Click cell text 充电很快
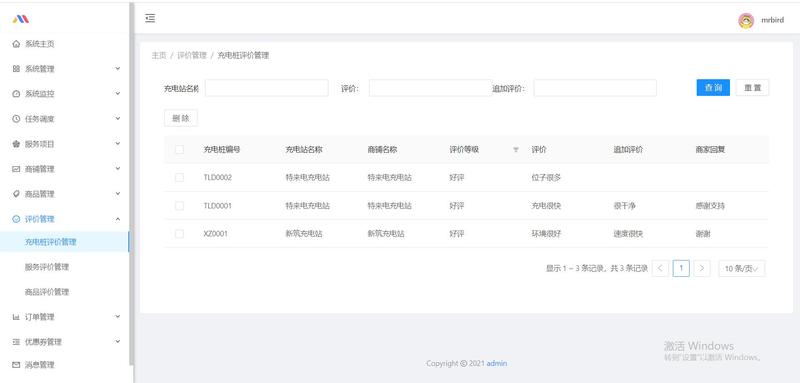The image size is (800, 383). 546,206
